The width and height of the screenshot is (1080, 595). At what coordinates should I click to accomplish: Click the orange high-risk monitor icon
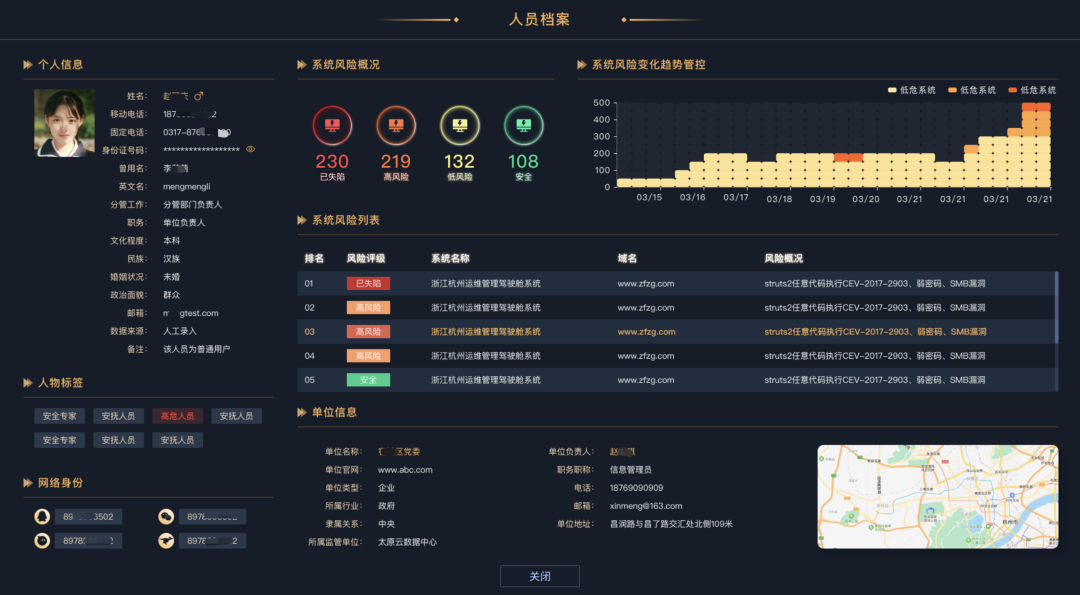396,126
